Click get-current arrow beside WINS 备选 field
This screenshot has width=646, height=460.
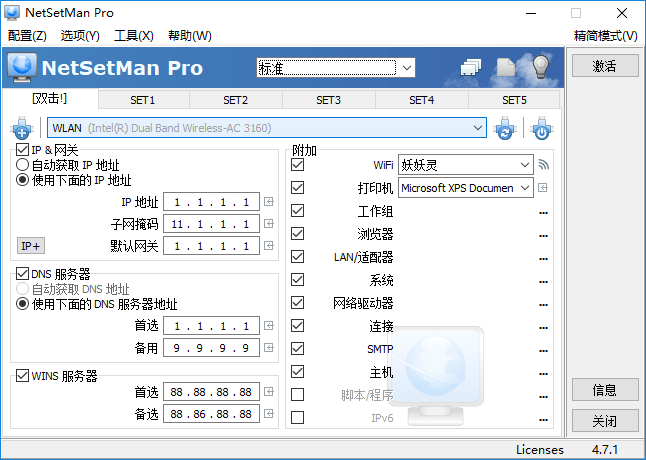pos(269,413)
